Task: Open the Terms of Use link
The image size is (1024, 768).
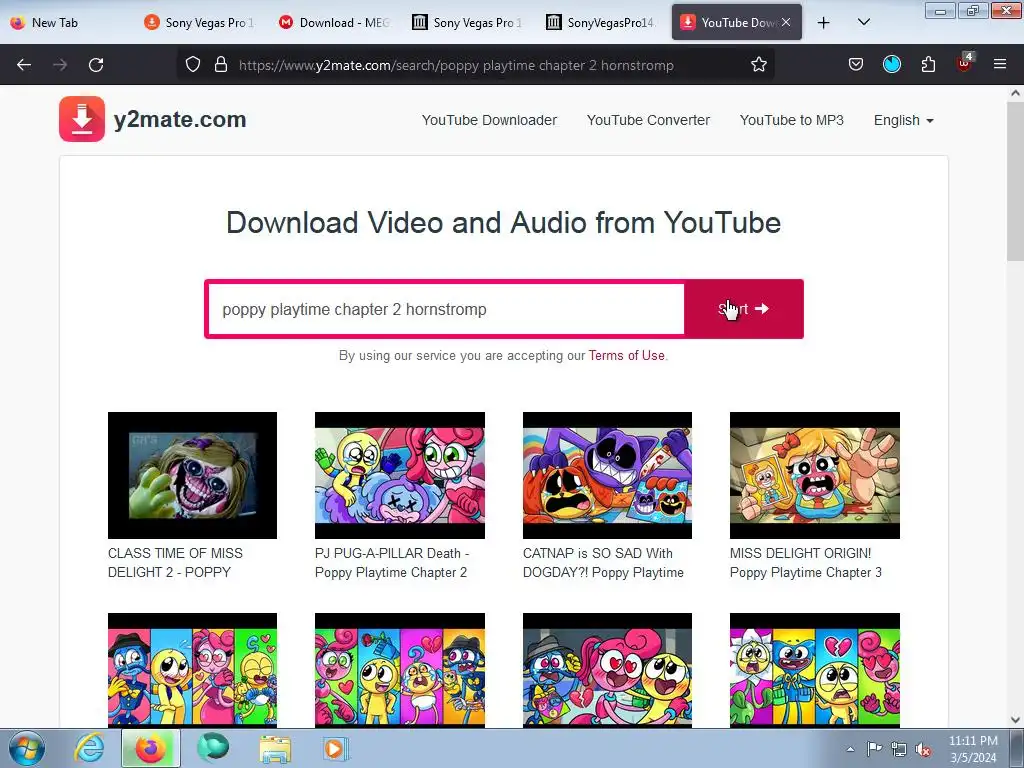Action: 626,355
